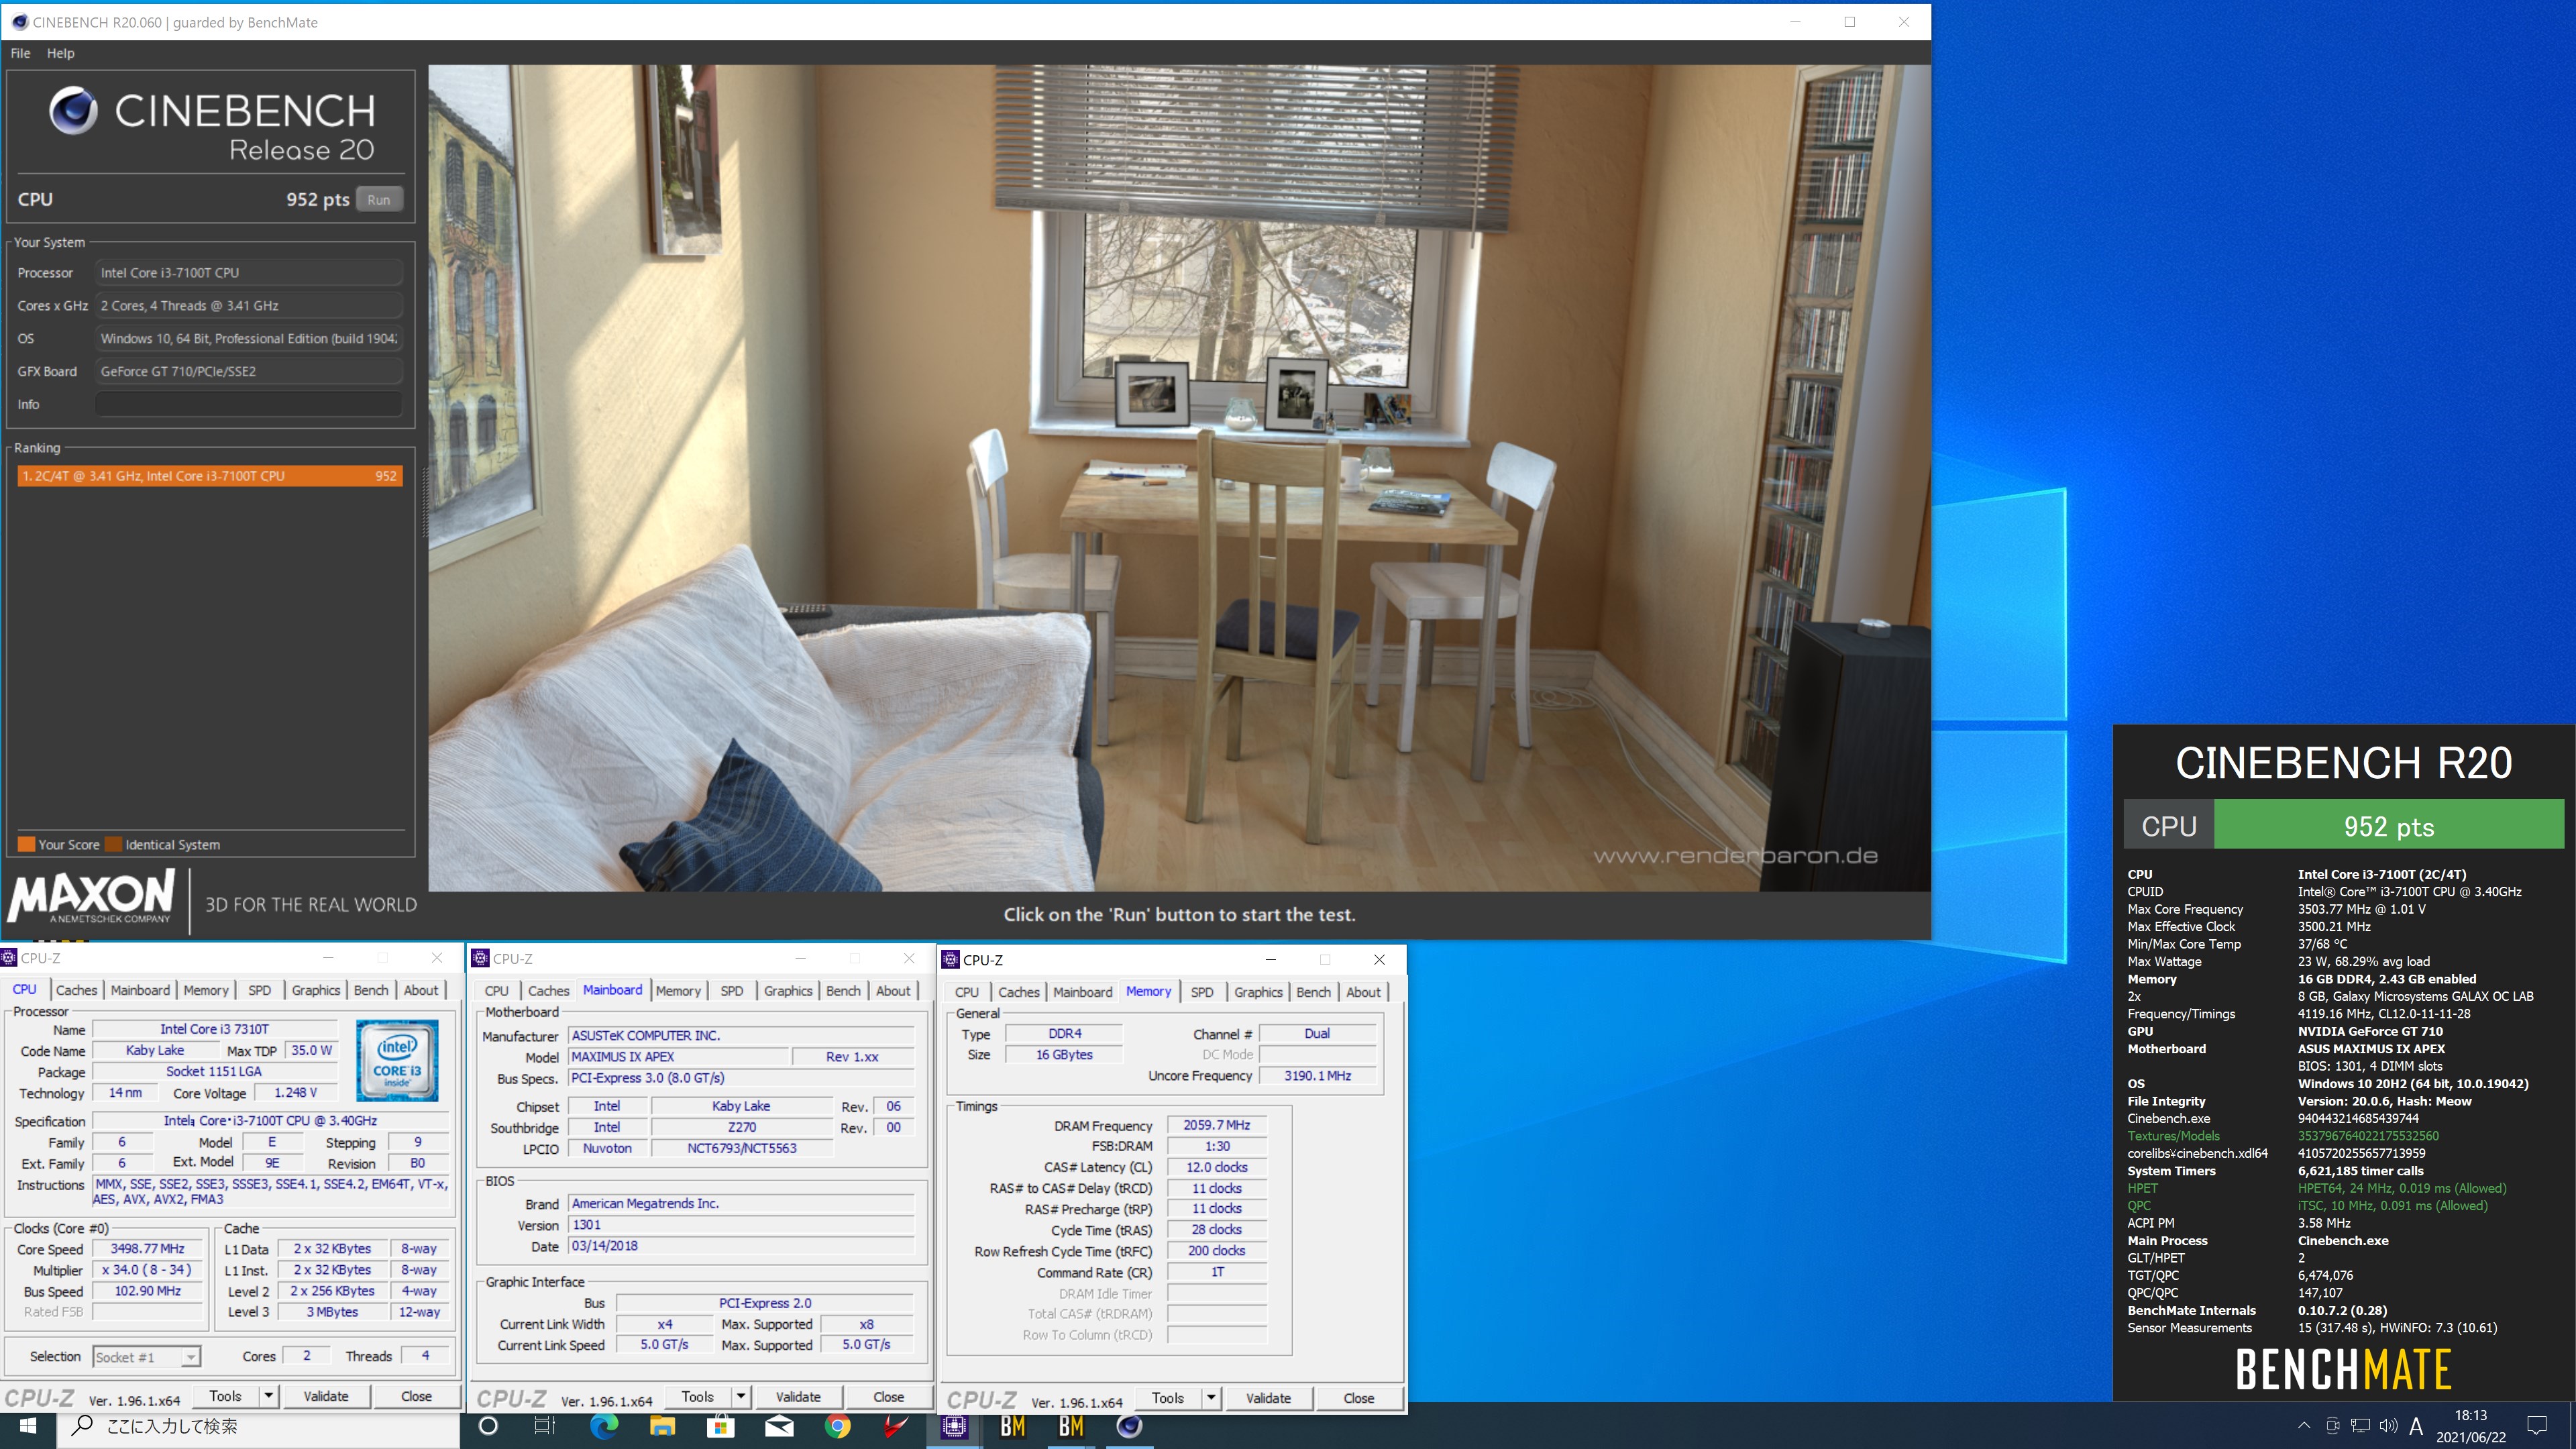Switch to second BenchMate taskbar icon
This screenshot has width=2576, height=1449.
point(1071,1426)
